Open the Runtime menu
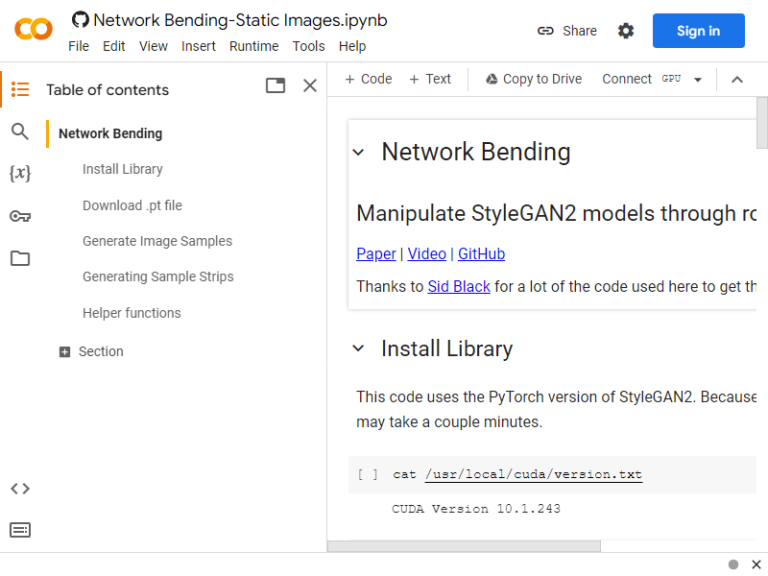This screenshot has height=576, width=768. tap(254, 46)
